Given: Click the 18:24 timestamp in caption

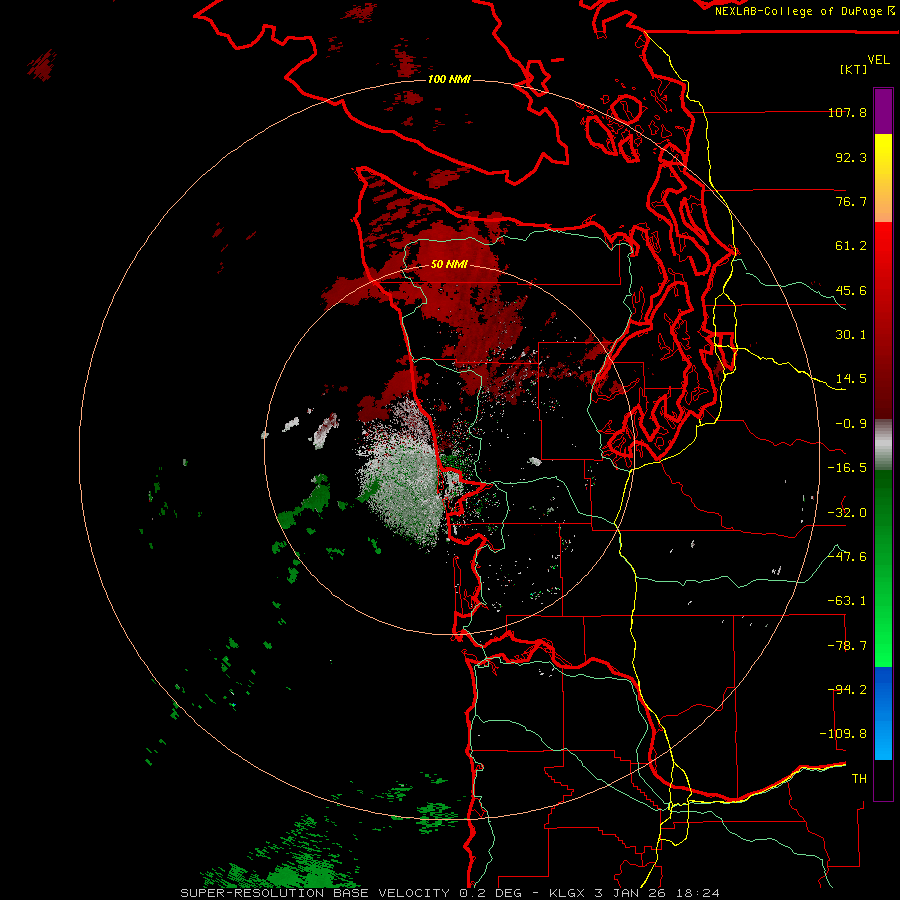Looking at the screenshot, I should [x=698, y=893].
